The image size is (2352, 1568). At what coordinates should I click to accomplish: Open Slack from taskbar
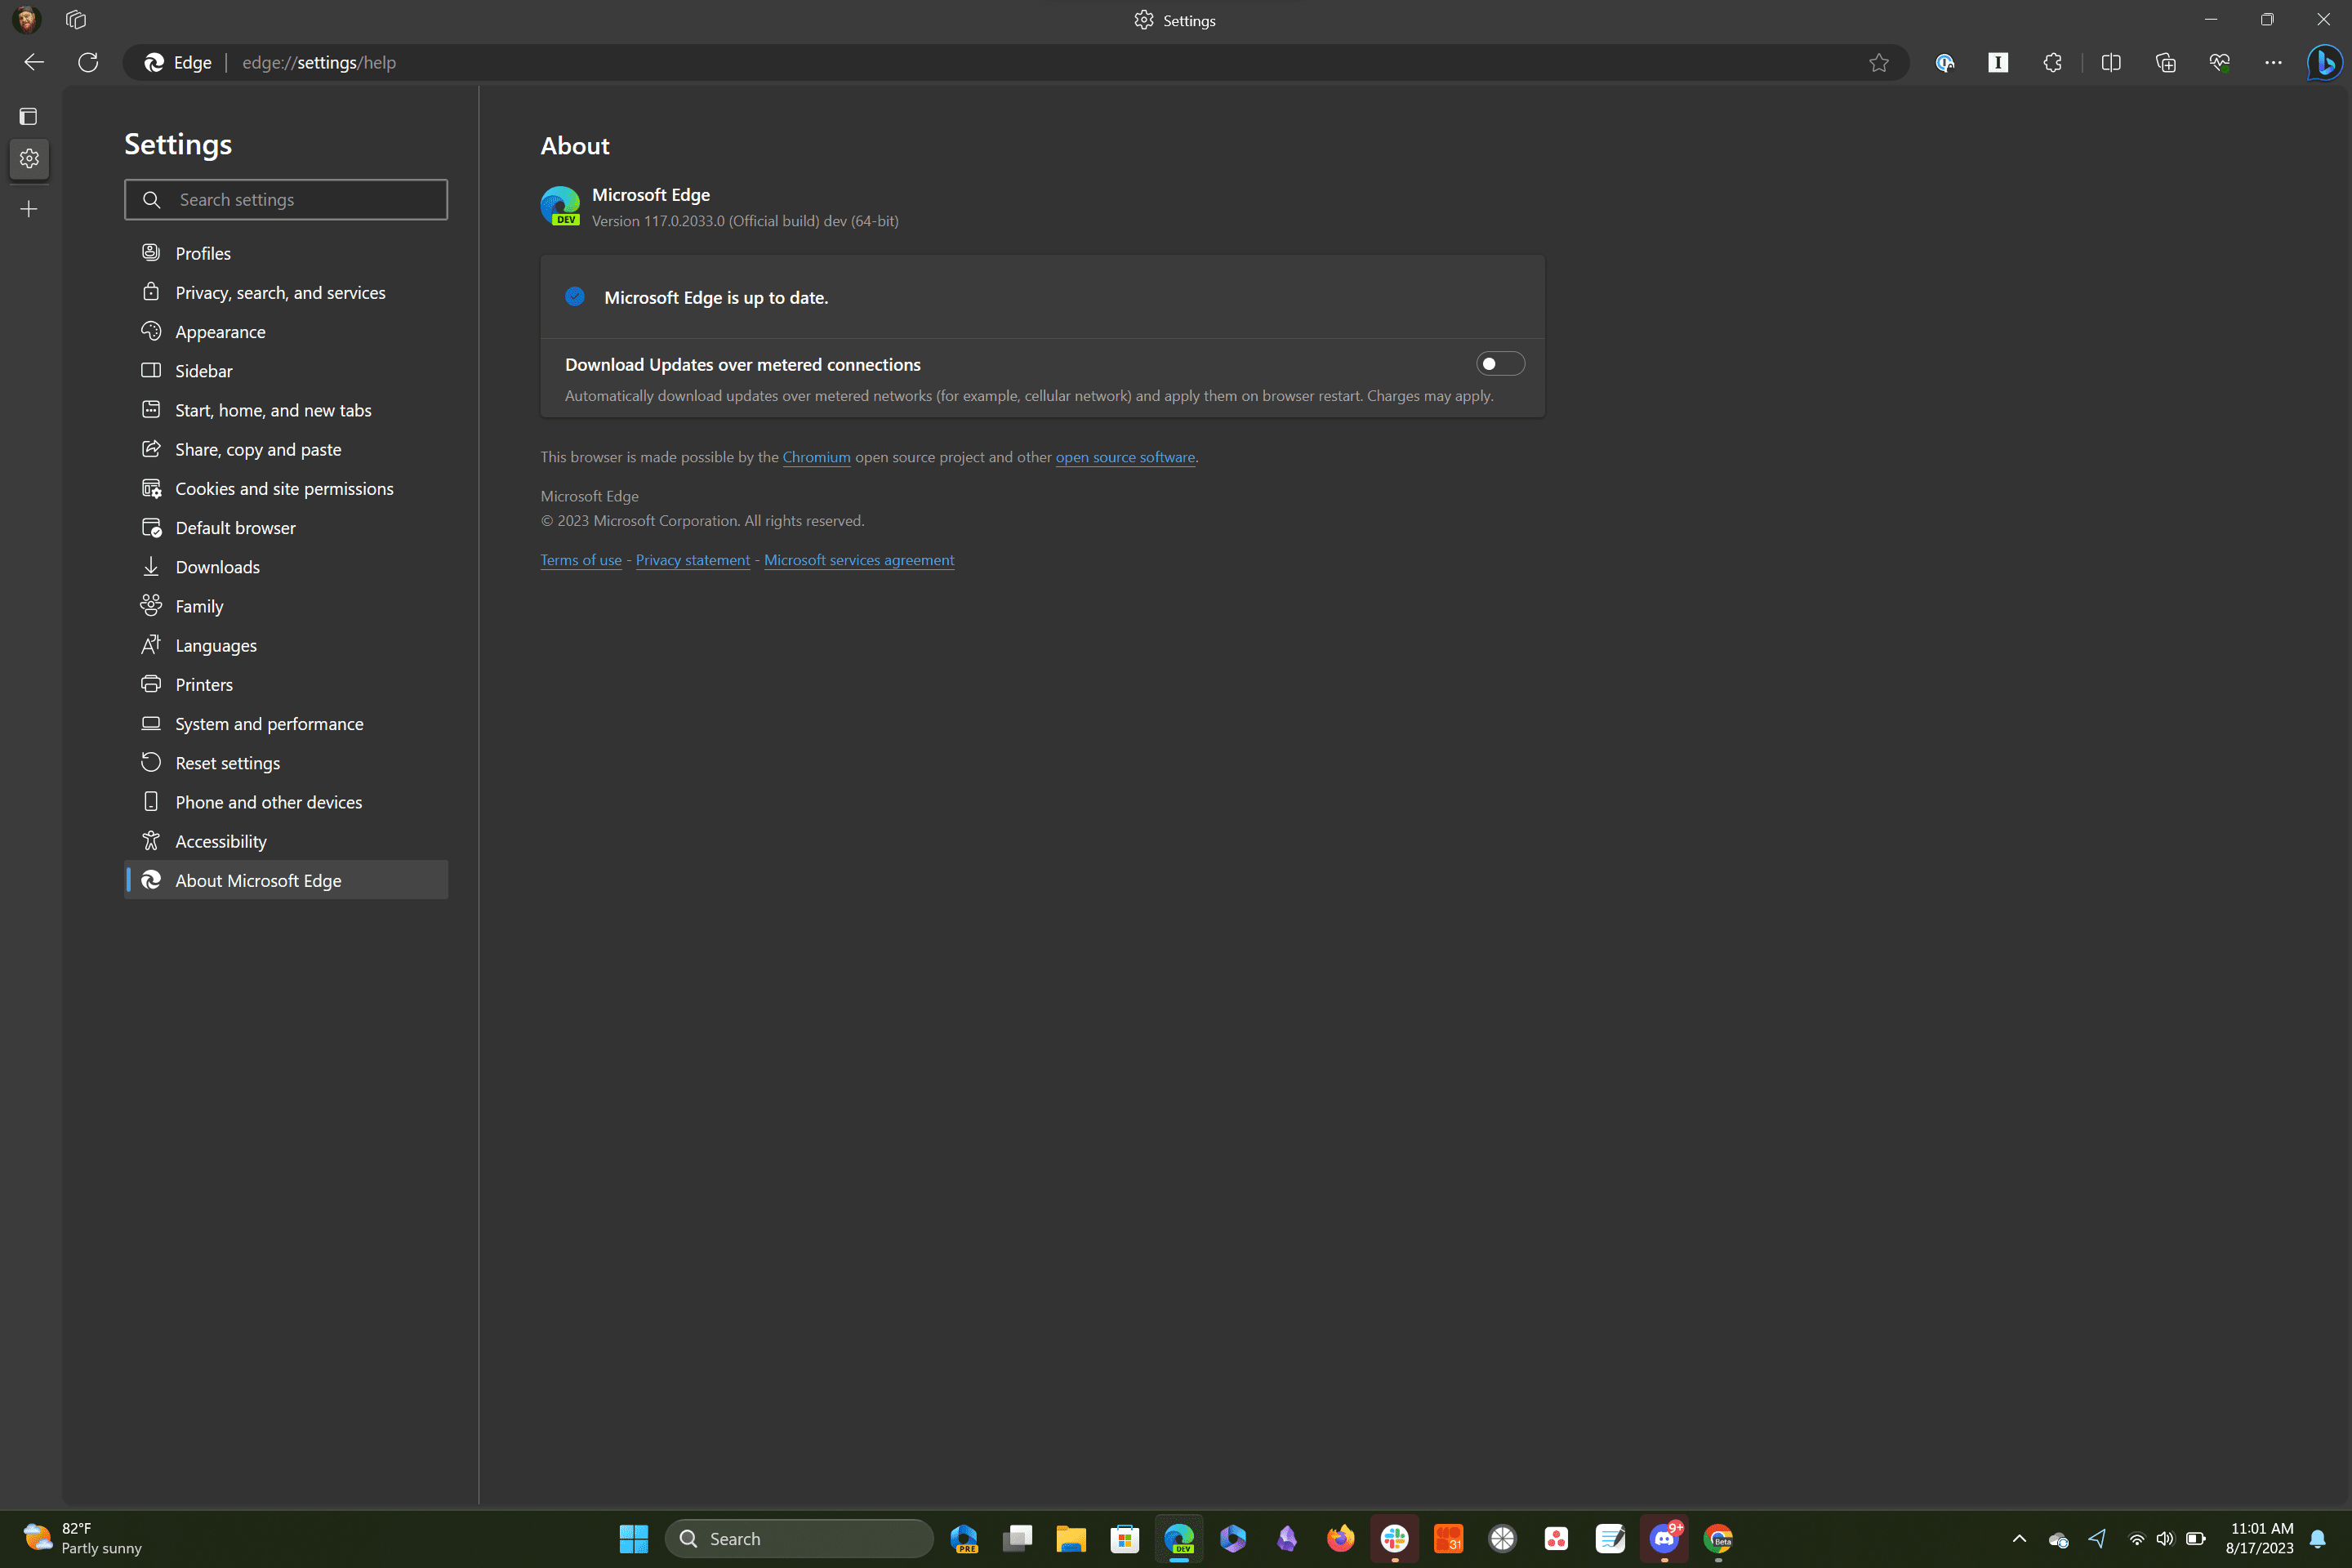coord(1394,1538)
